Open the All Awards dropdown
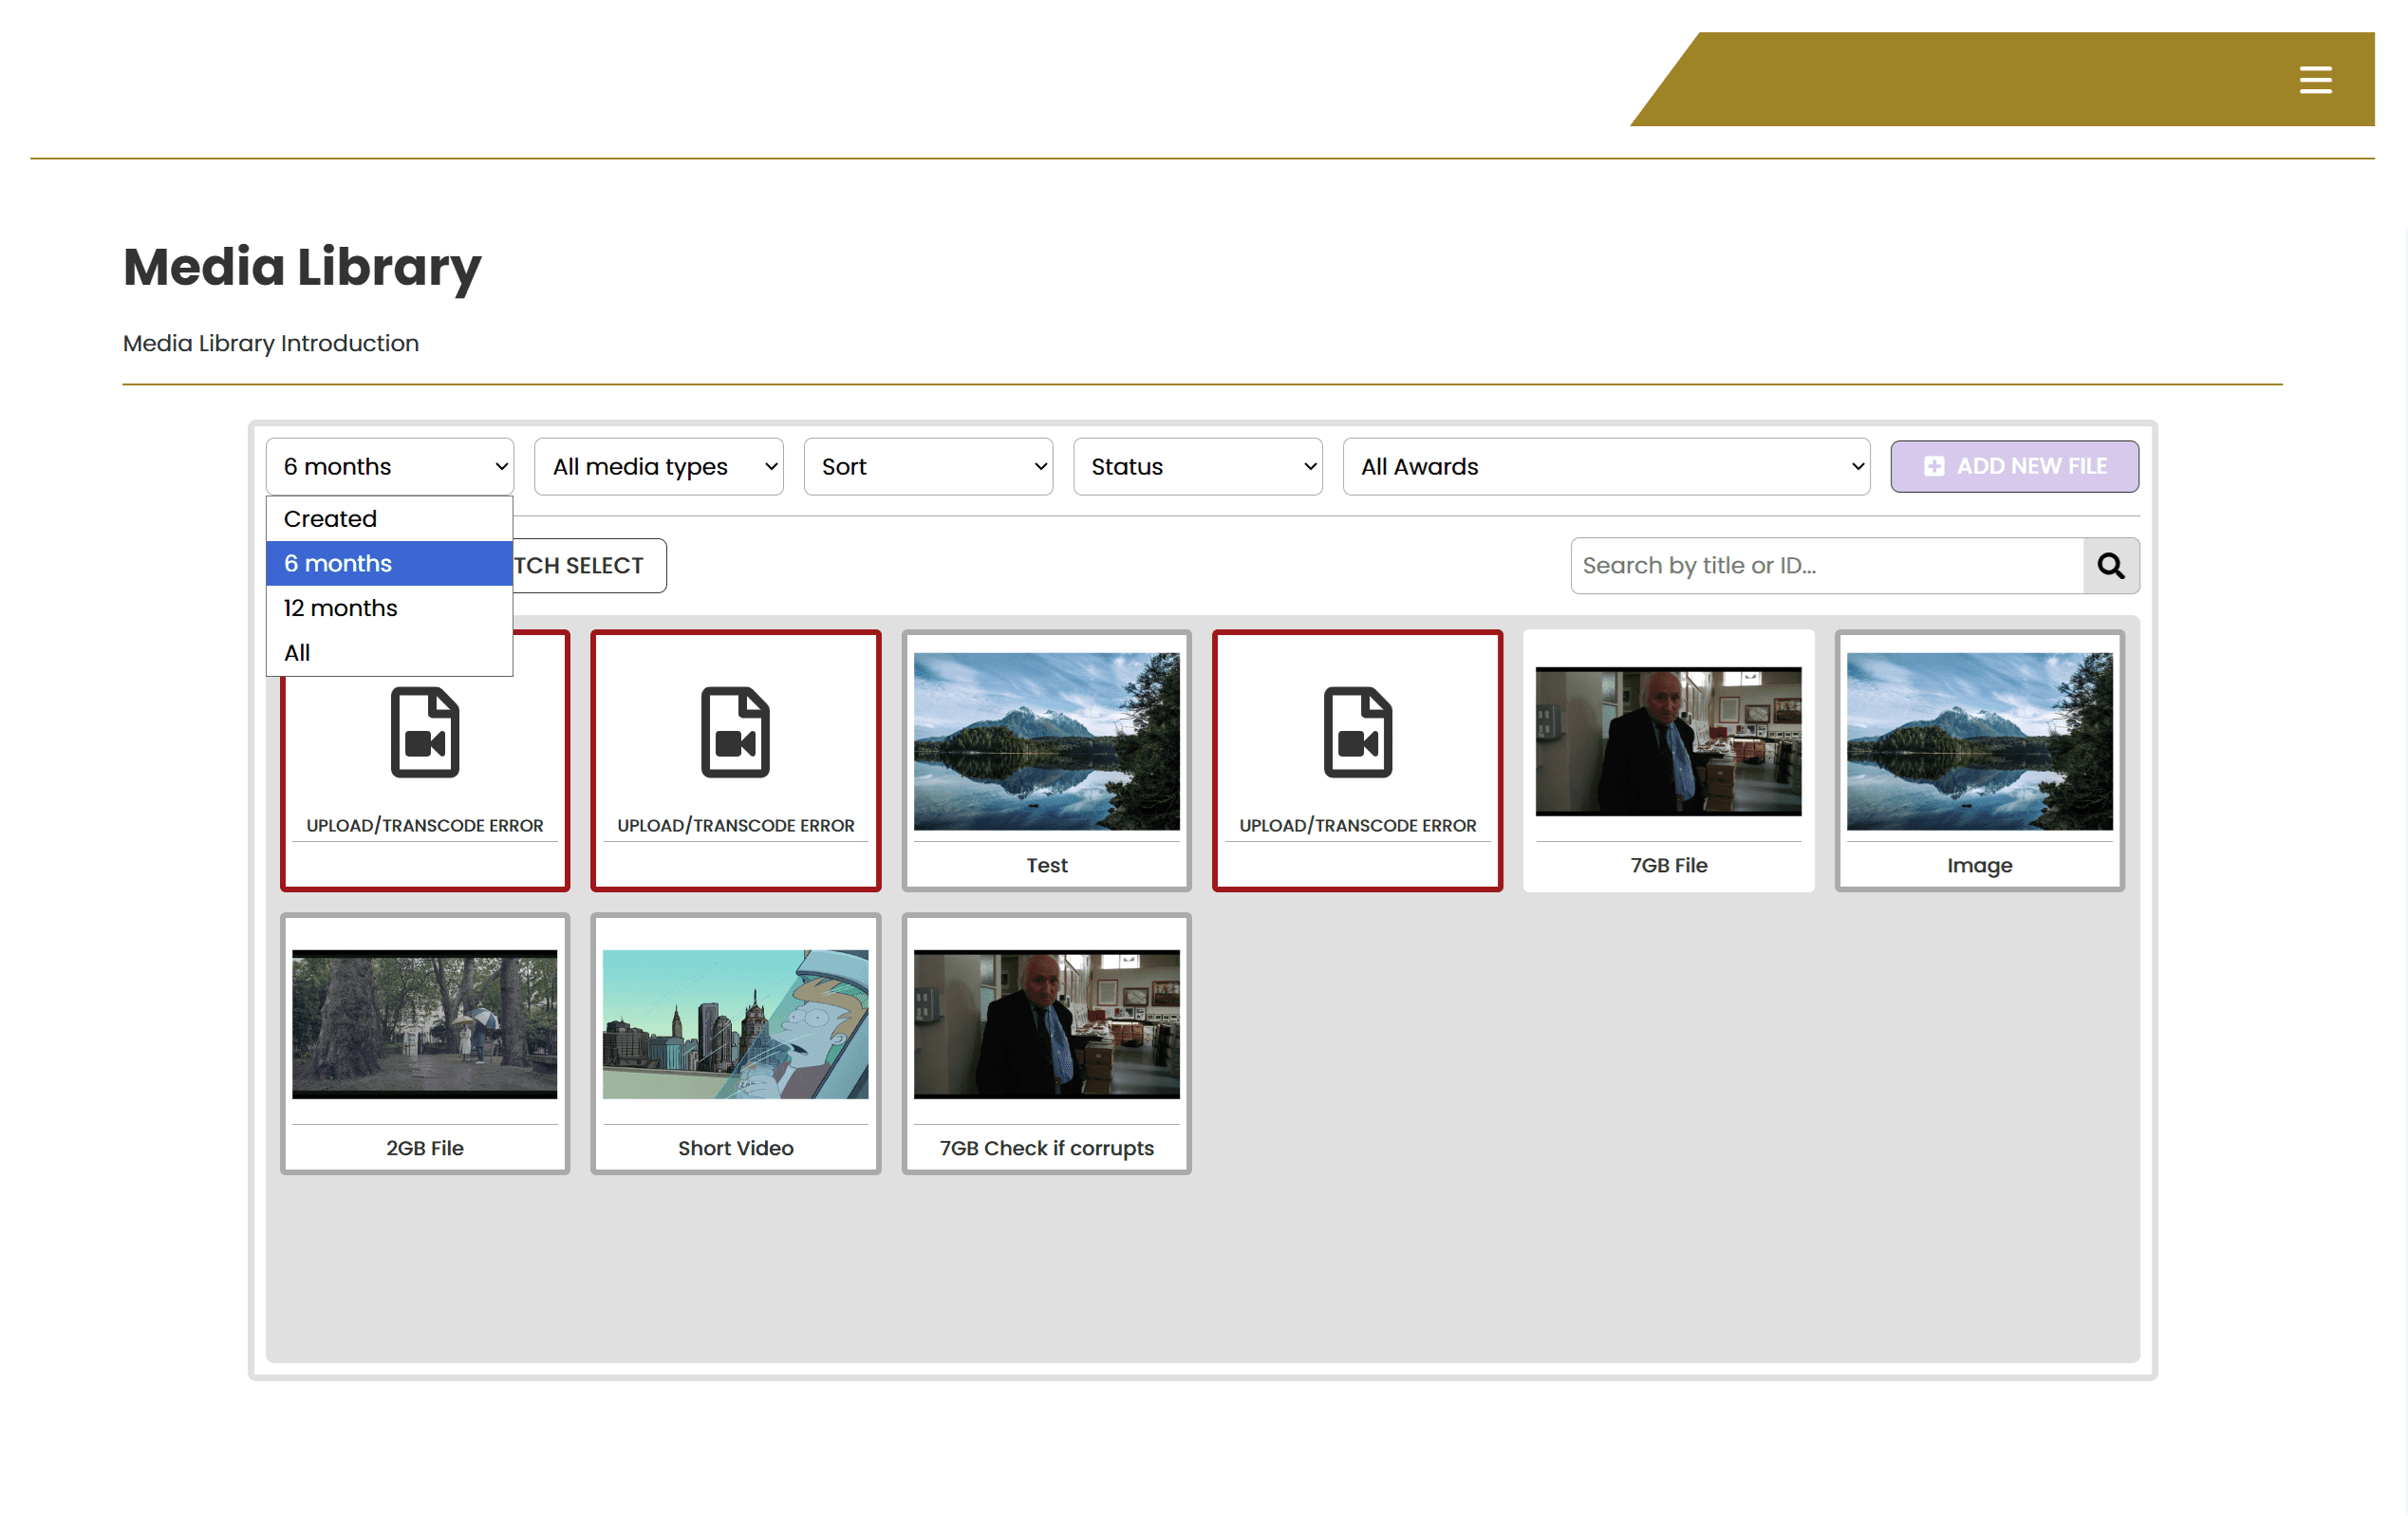This screenshot has width=2408, height=1516. pyautogui.click(x=1605, y=467)
